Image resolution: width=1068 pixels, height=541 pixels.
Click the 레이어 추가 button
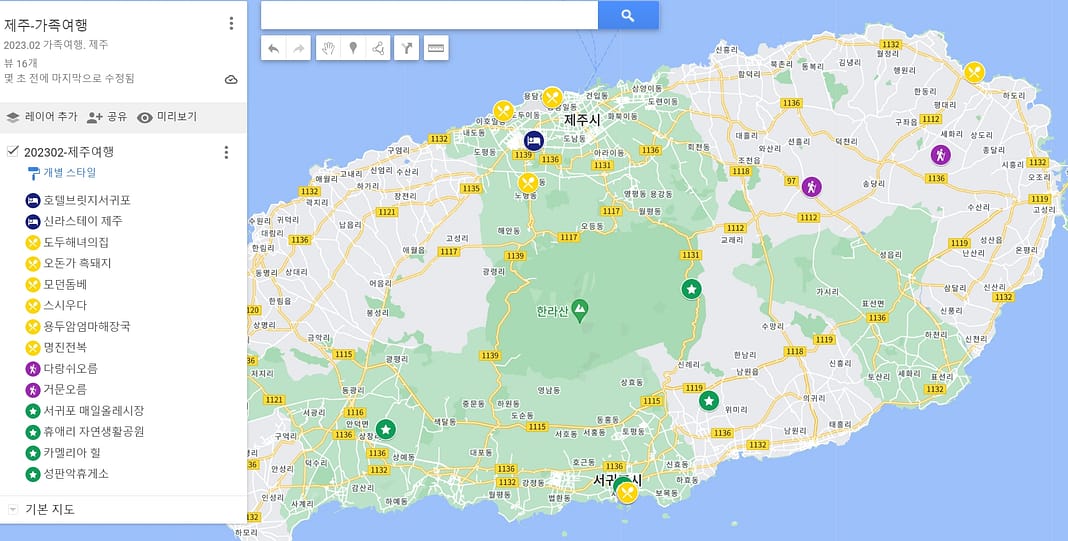42,117
